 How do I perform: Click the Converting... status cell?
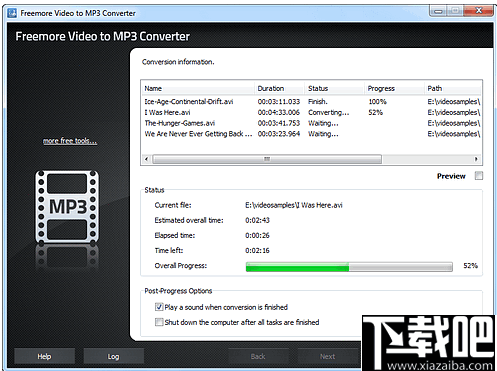click(x=329, y=112)
